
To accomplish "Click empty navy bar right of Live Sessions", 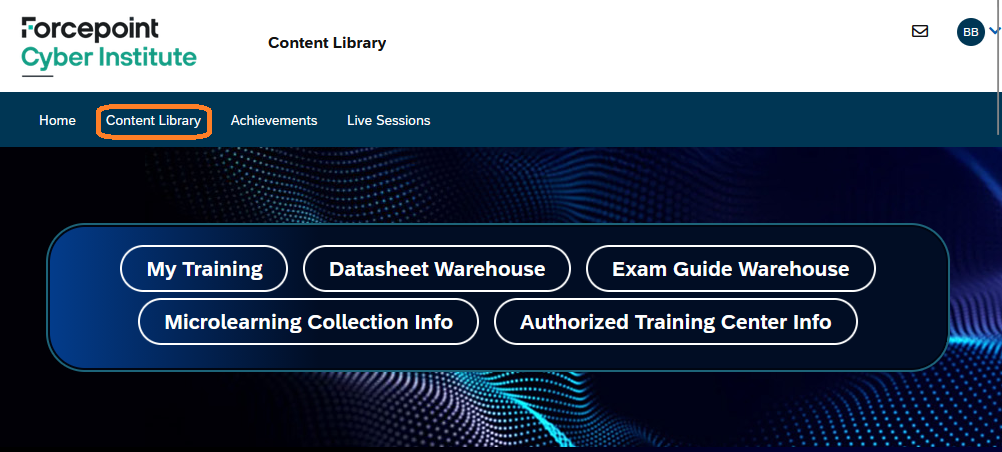I will (x=700, y=120).
